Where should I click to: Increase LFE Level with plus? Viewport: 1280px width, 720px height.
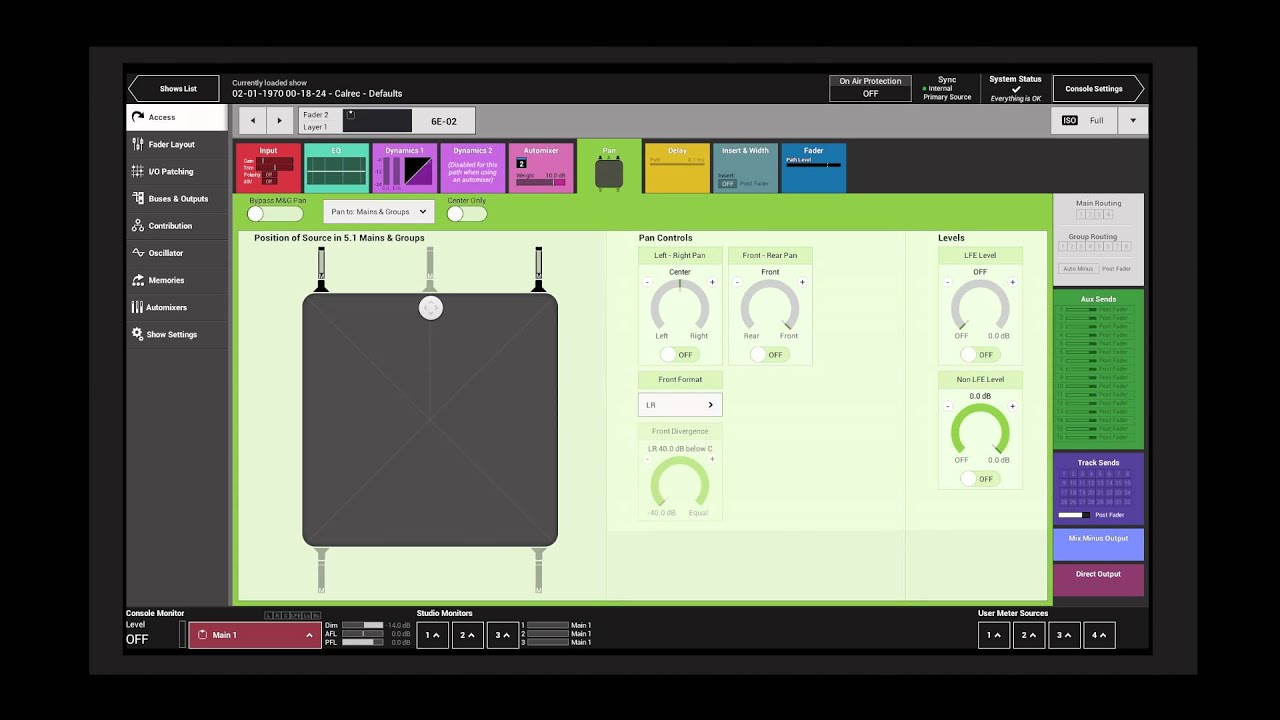[1012, 282]
